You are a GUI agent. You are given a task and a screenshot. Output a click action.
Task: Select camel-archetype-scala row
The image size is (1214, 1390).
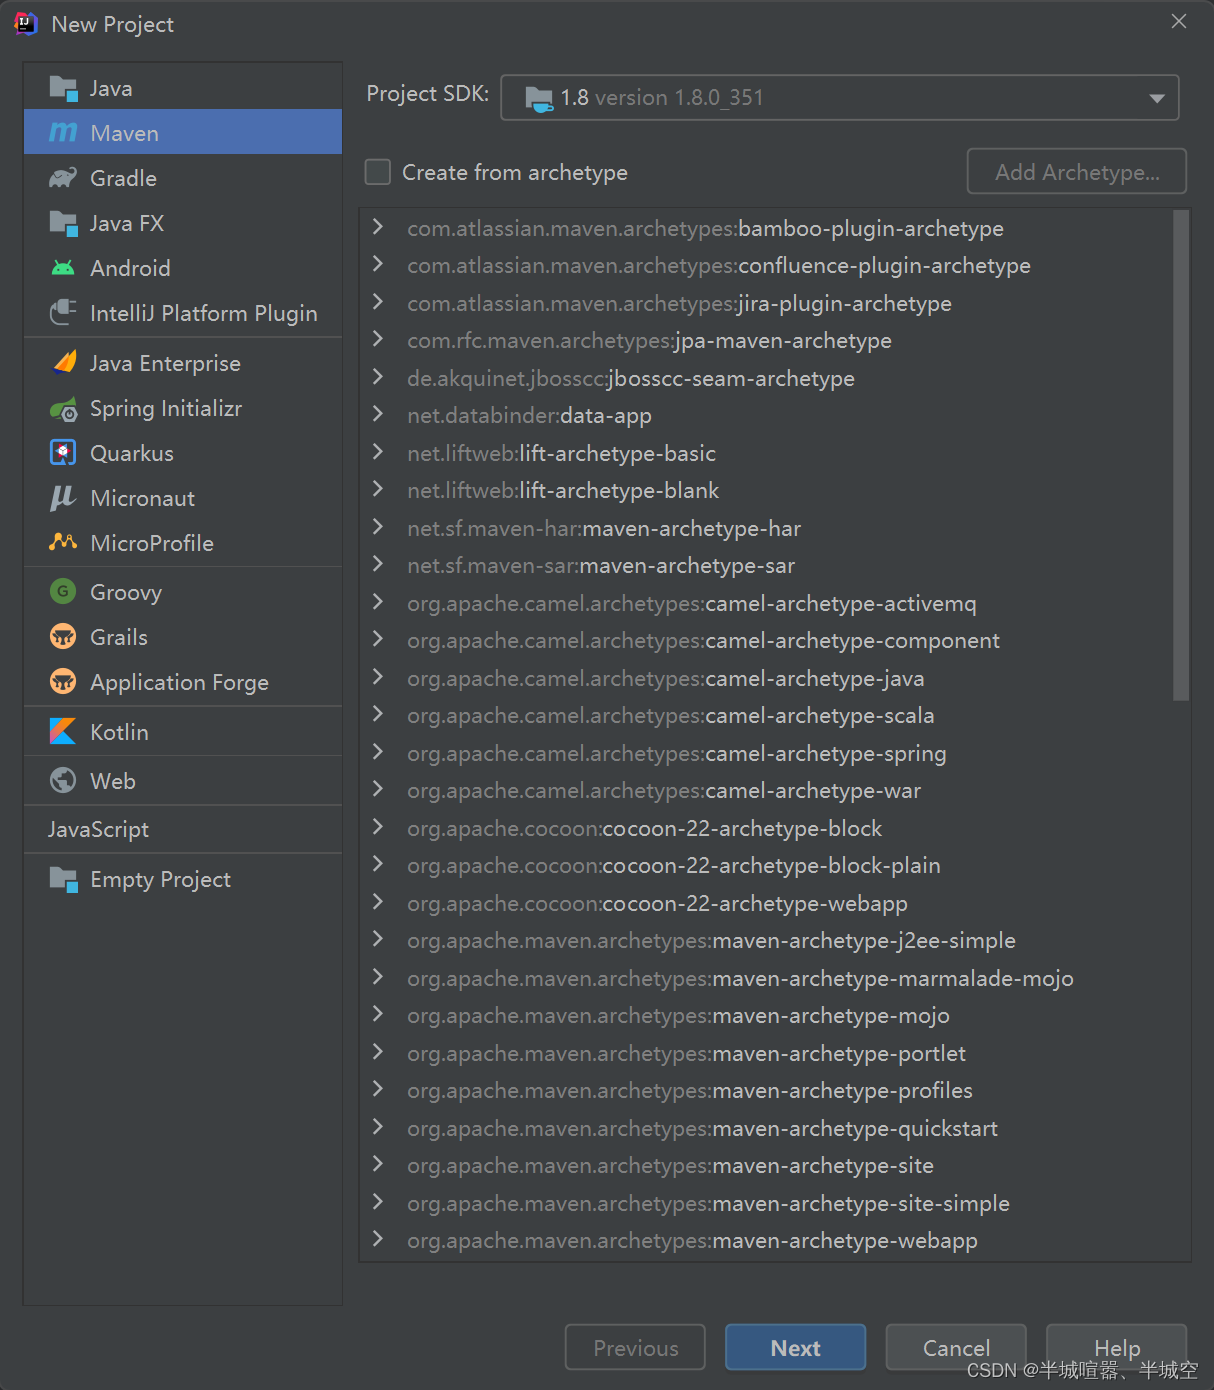[766, 715]
